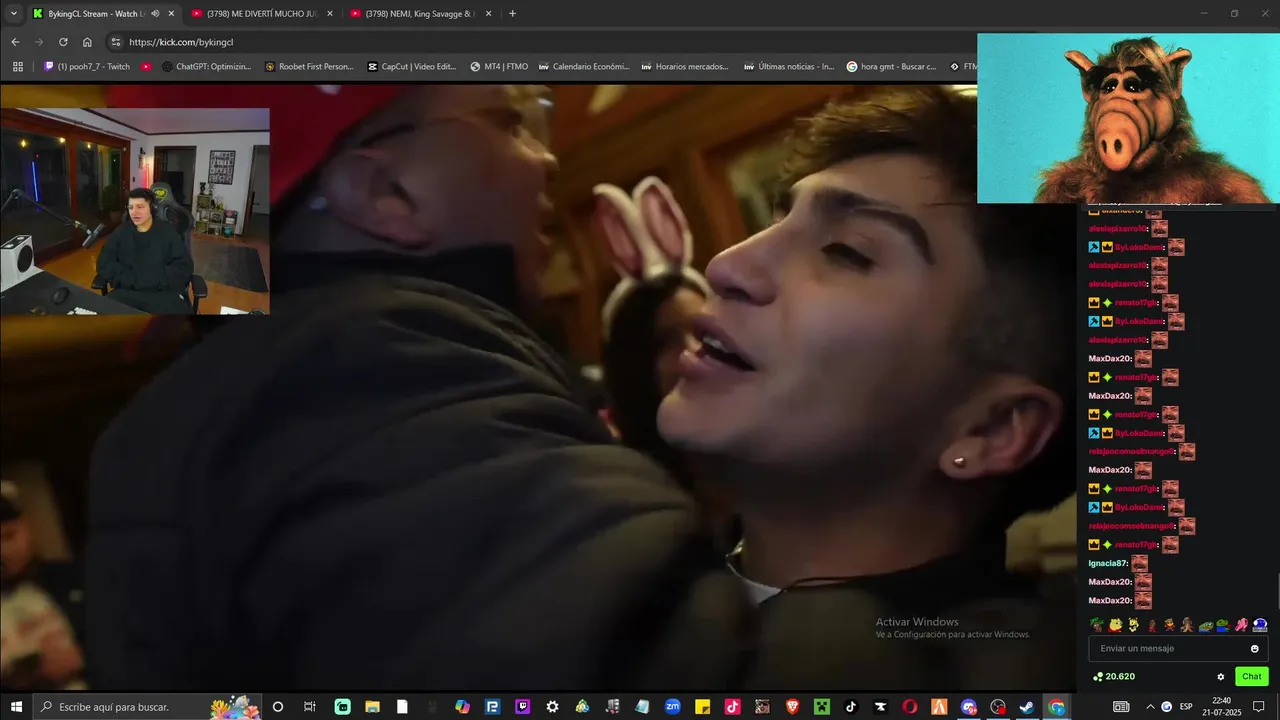View the 20.620 channel points balance

click(1114, 677)
